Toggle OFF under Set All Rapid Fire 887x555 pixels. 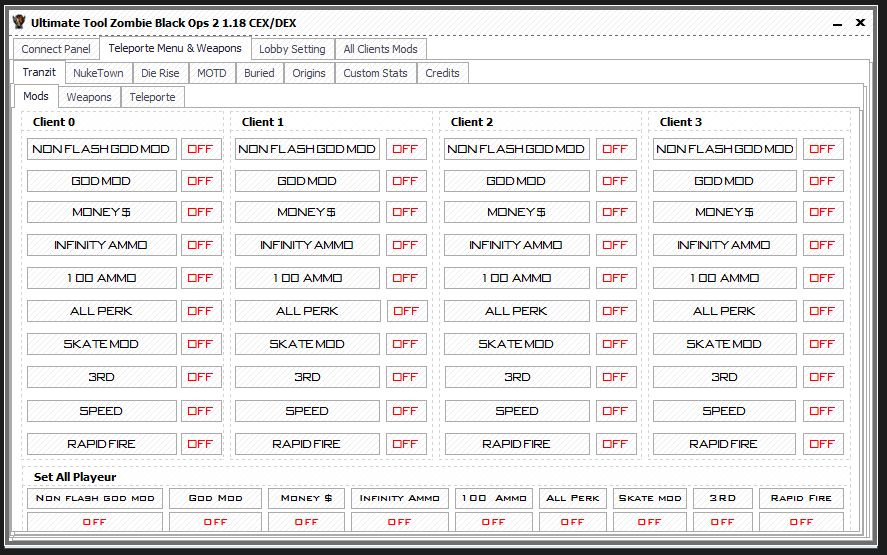(802, 522)
